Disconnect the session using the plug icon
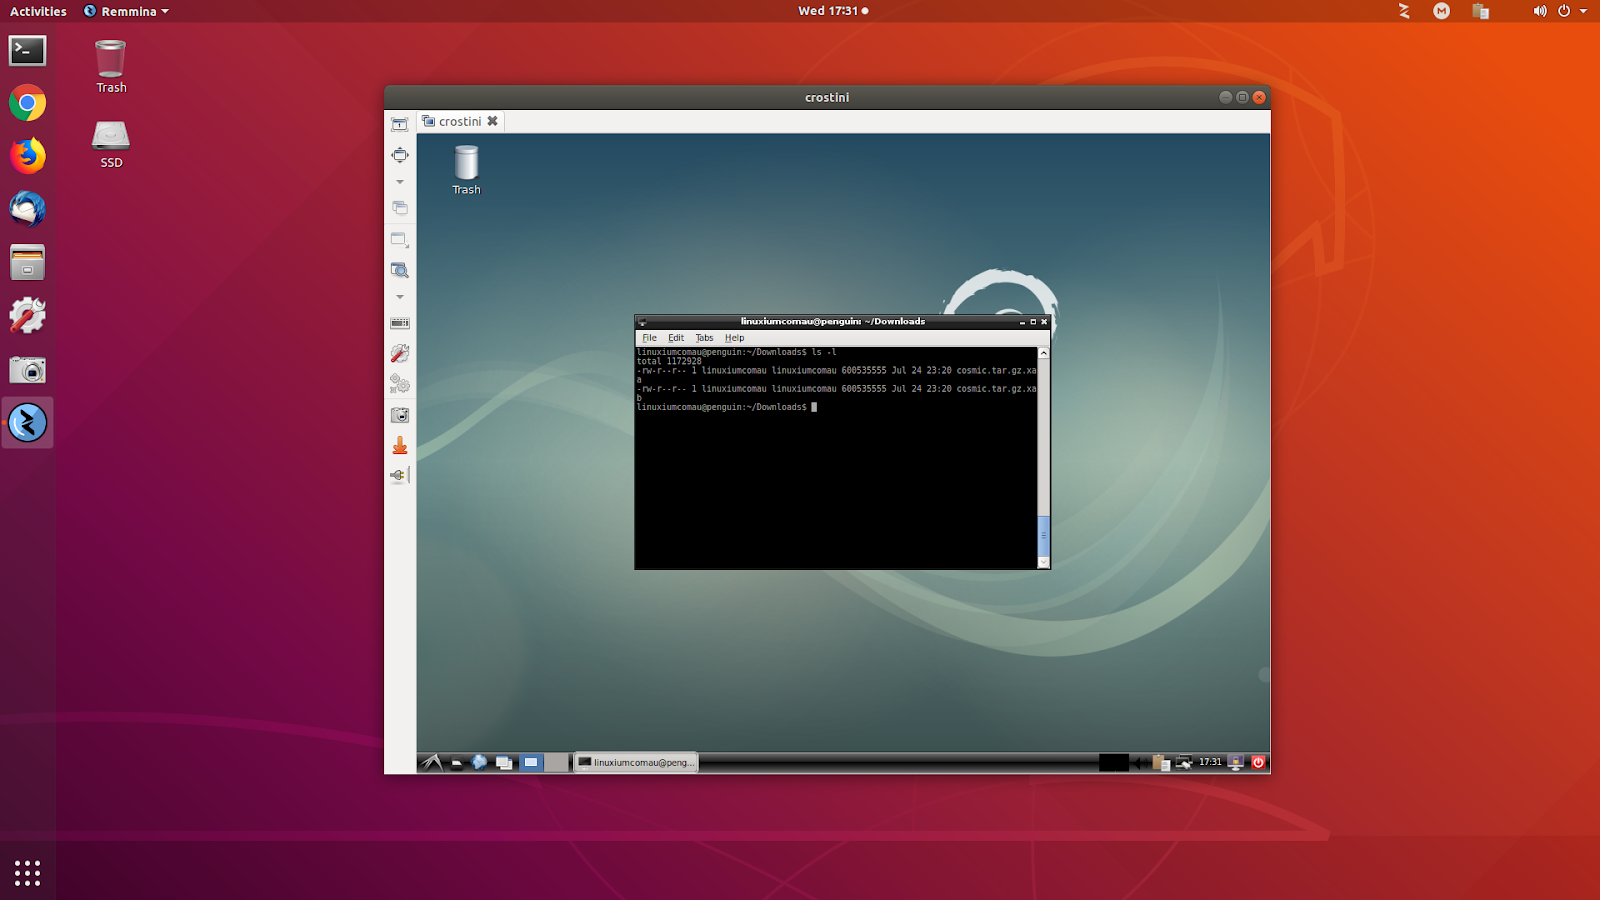This screenshot has width=1600, height=900. [x=399, y=474]
